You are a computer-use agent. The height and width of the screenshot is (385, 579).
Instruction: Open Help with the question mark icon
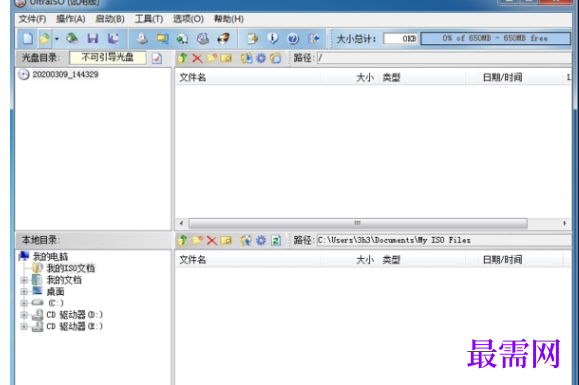pos(293,38)
